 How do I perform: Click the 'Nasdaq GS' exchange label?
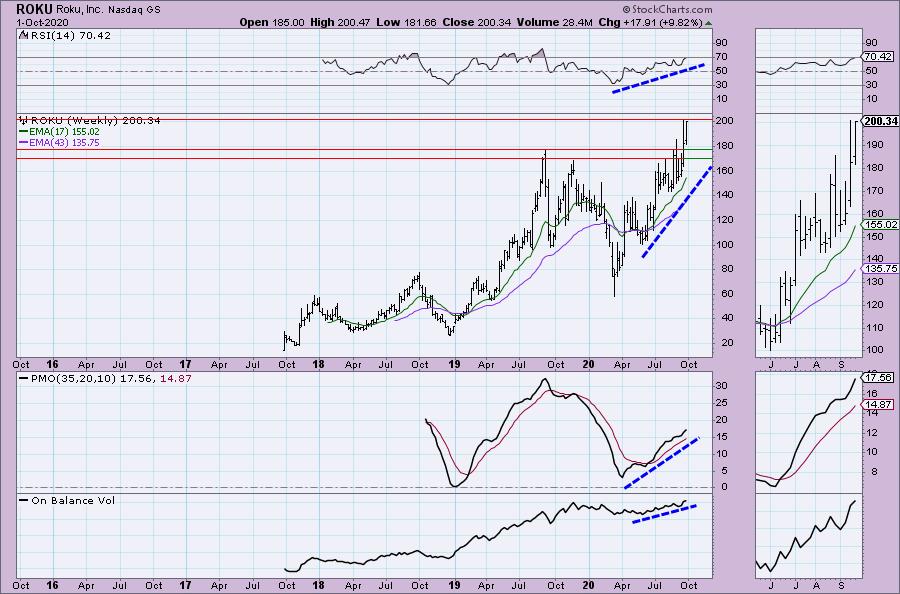point(134,10)
